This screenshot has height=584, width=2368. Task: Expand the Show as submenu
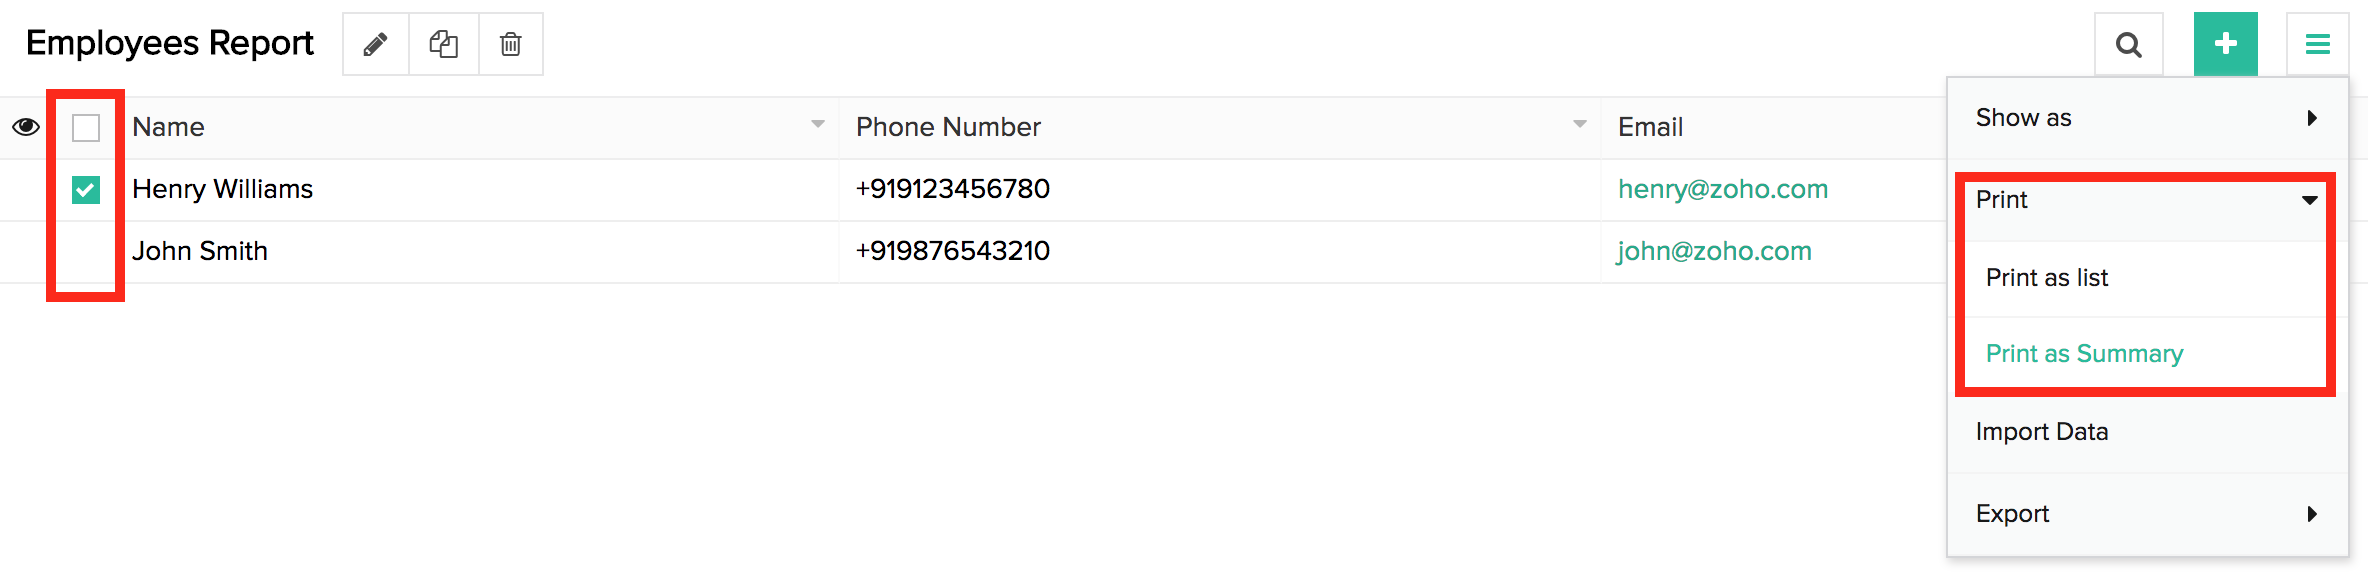(x=2146, y=118)
